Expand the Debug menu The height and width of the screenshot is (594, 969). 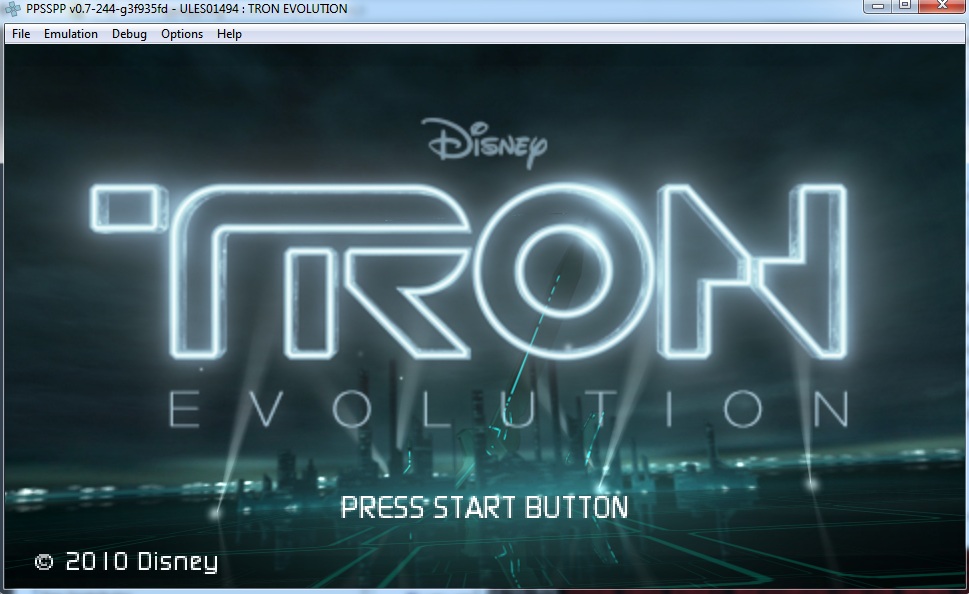tap(129, 34)
